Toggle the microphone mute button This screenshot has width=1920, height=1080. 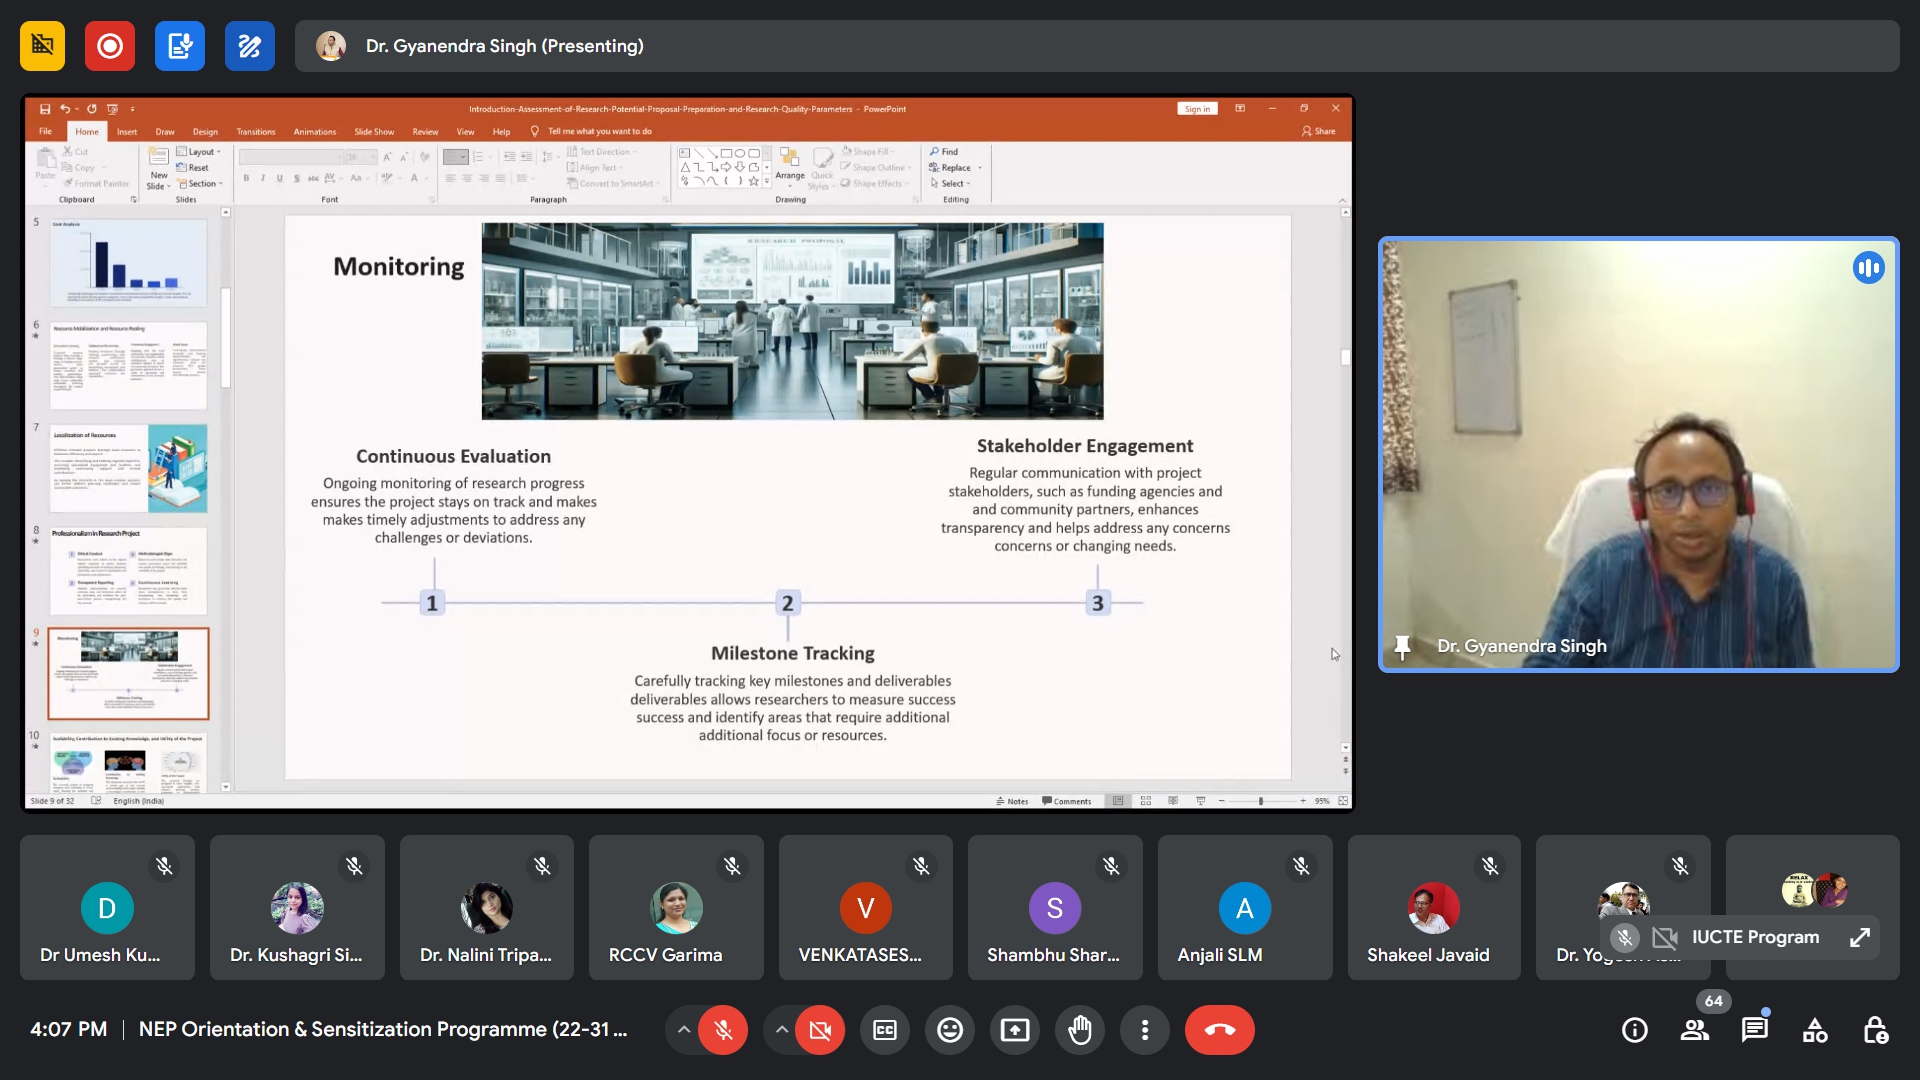tap(723, 1030)
